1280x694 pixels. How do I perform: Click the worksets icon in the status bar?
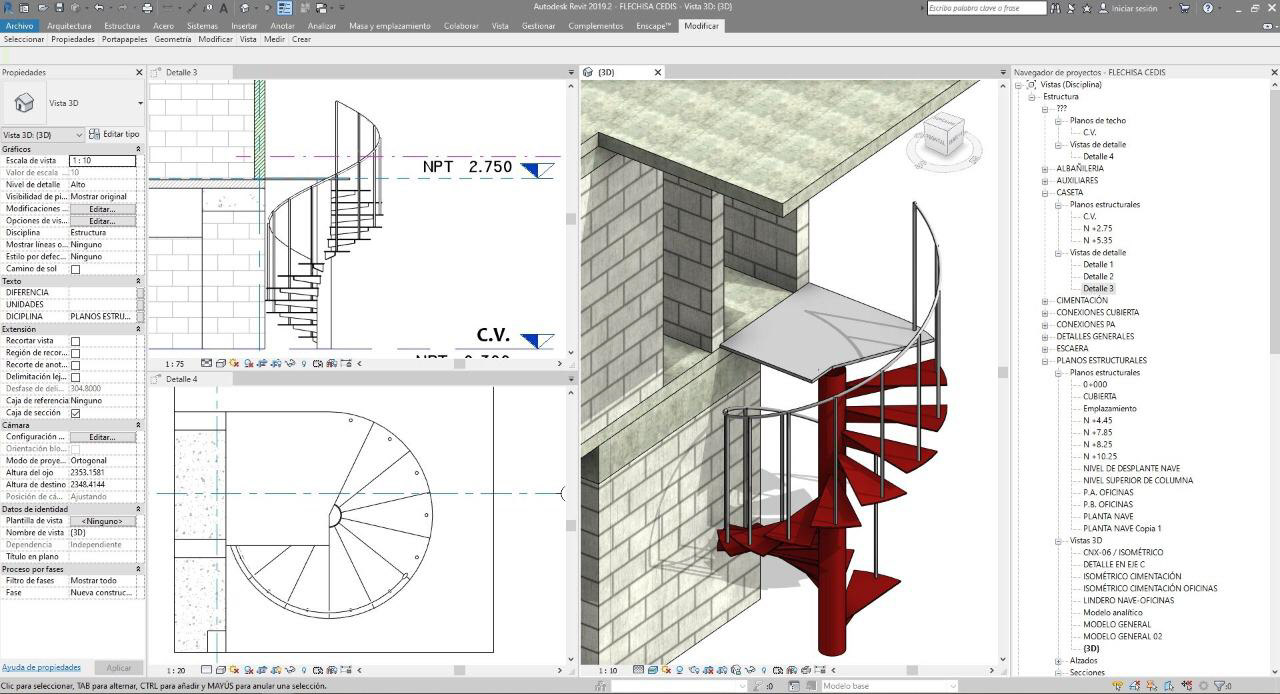point(601,686)
